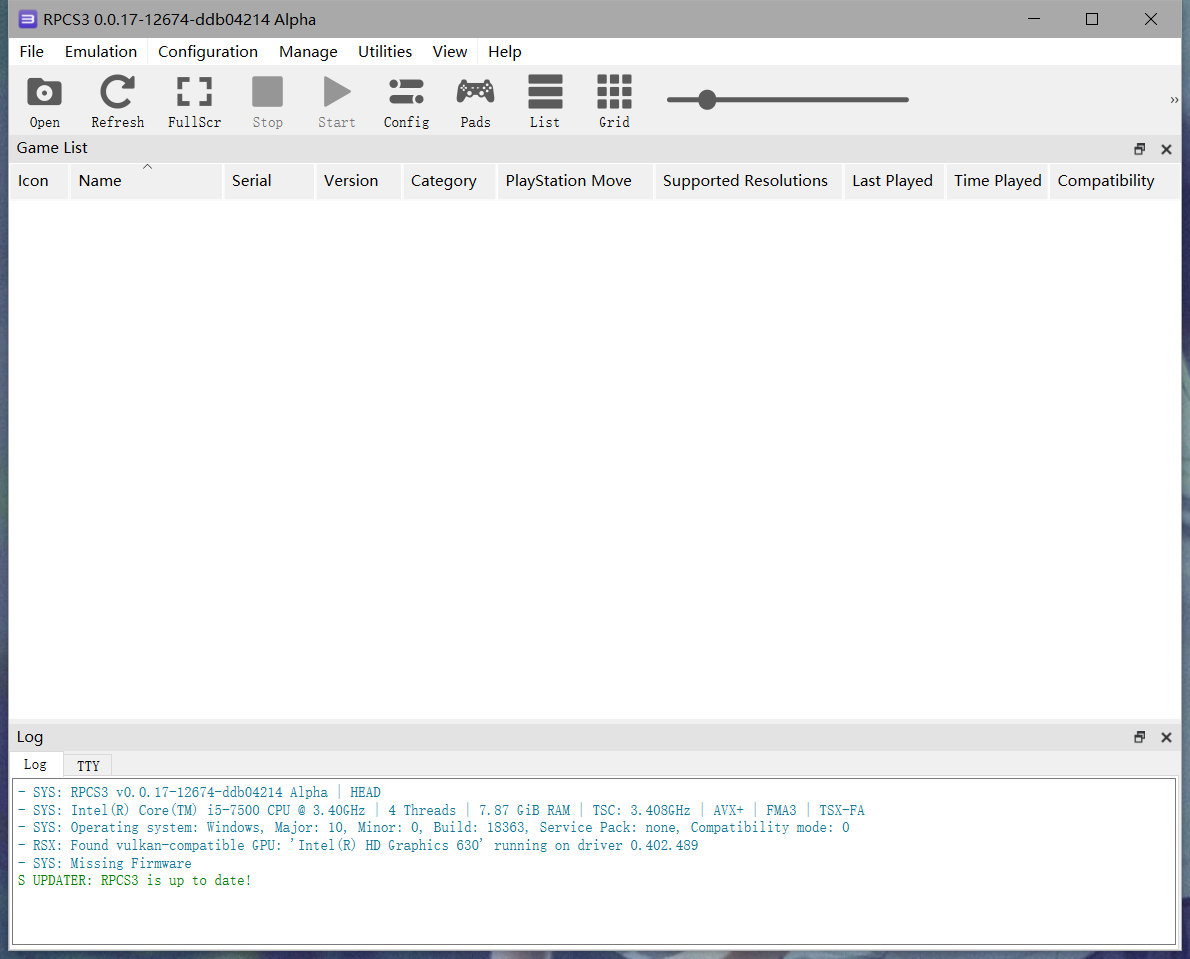Open the Pads controller settings
The width and height of the screenshot is (1190, 959).
[475, 102]
